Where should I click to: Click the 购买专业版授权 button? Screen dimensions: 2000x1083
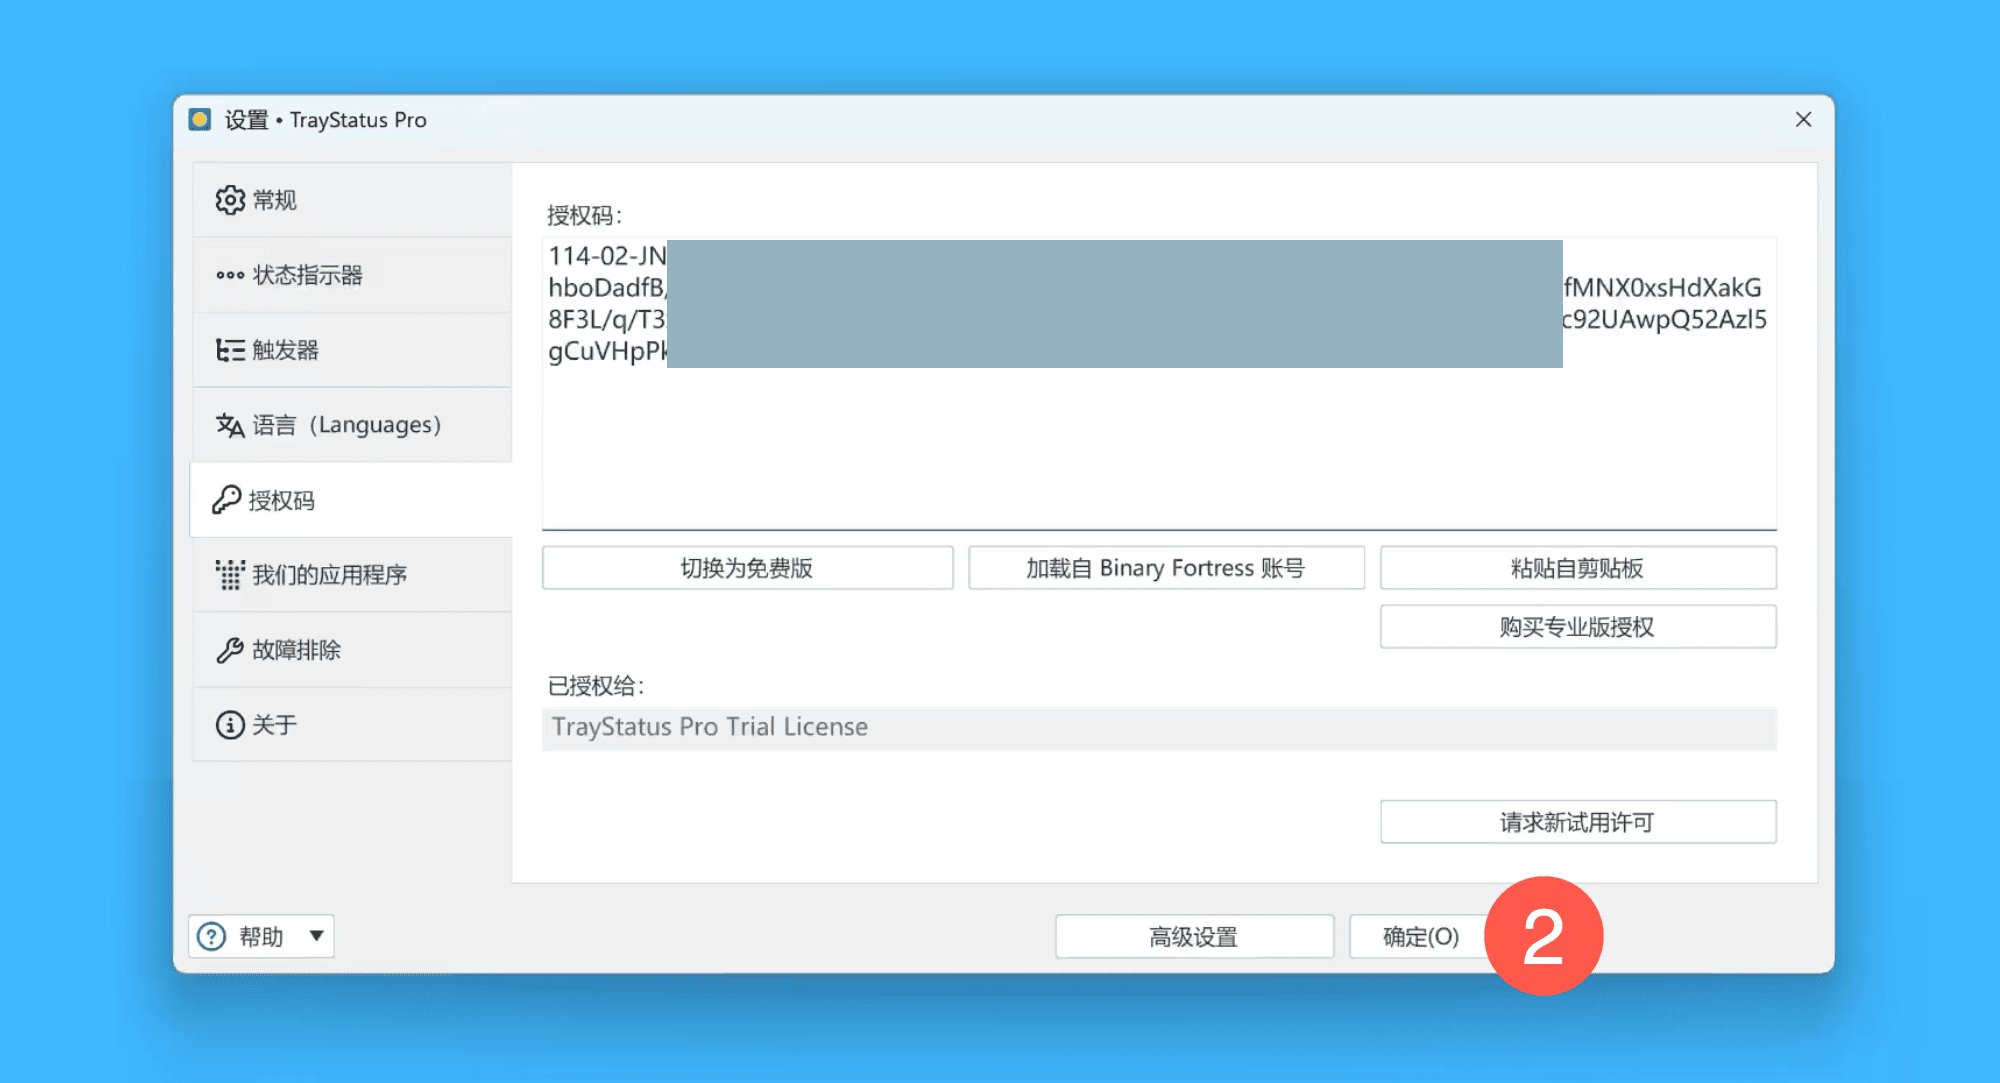point(1578,627)
